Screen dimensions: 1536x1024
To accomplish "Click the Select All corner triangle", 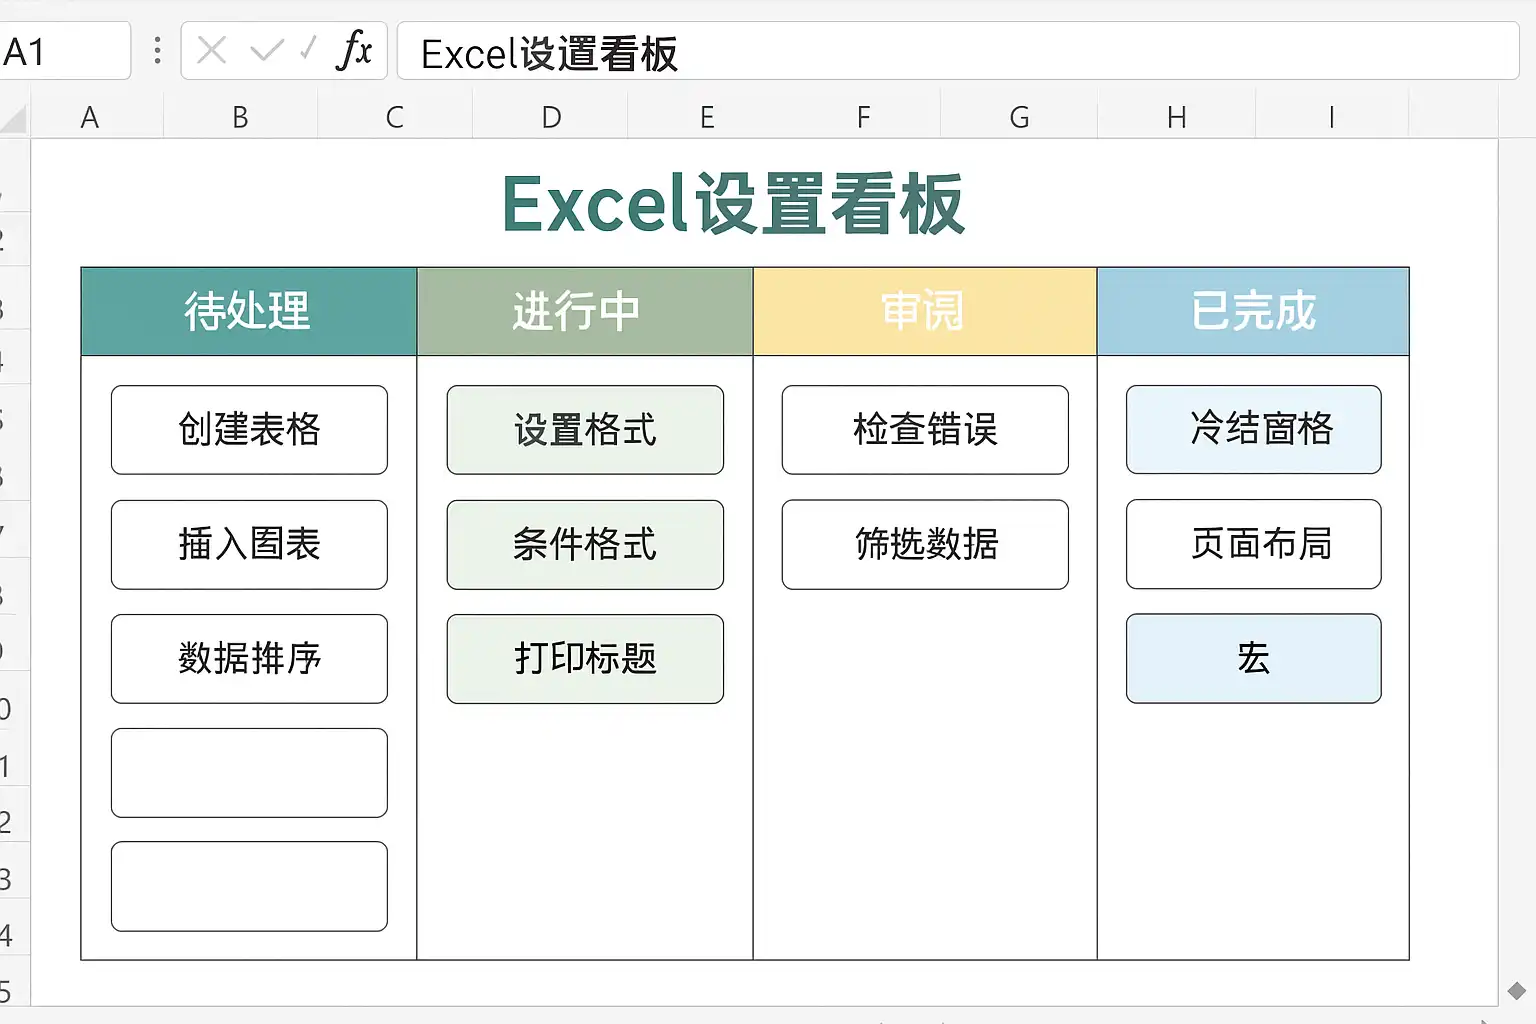I will (x=14, y=119).
